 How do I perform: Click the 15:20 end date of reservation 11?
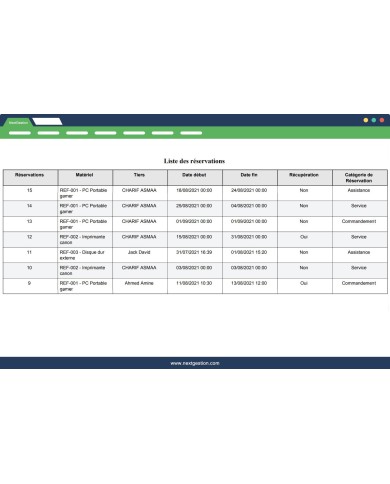249,252
